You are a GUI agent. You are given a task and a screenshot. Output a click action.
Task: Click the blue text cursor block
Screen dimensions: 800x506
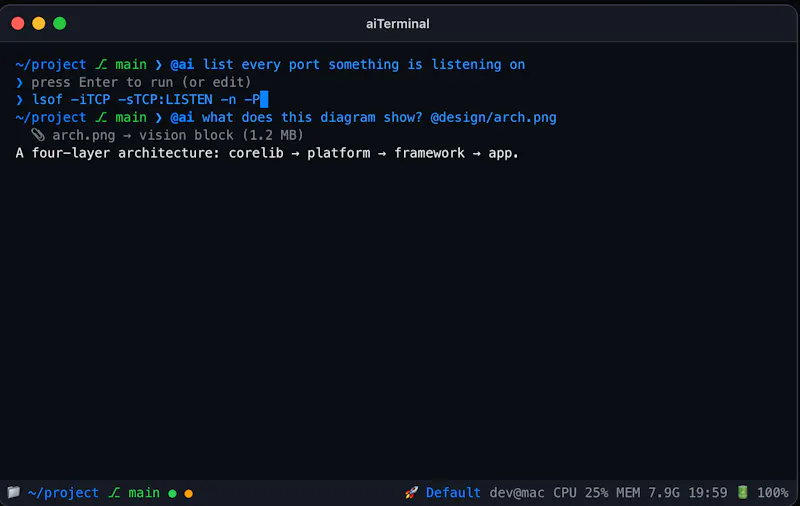pyautogui.click(x=264, y=99)
